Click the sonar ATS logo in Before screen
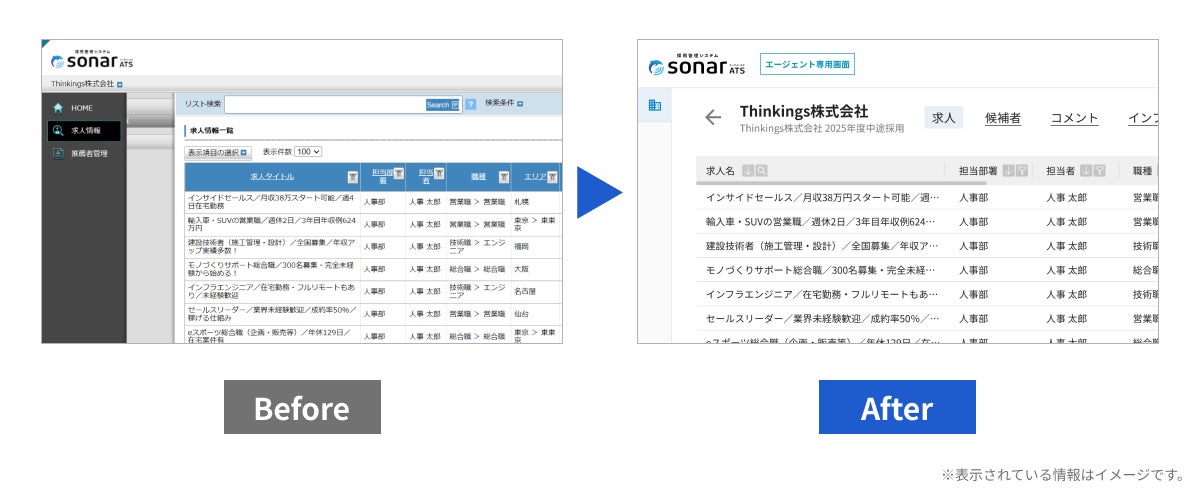Image resolution: width=1200 pixels, height=497 pixels. 91,60
